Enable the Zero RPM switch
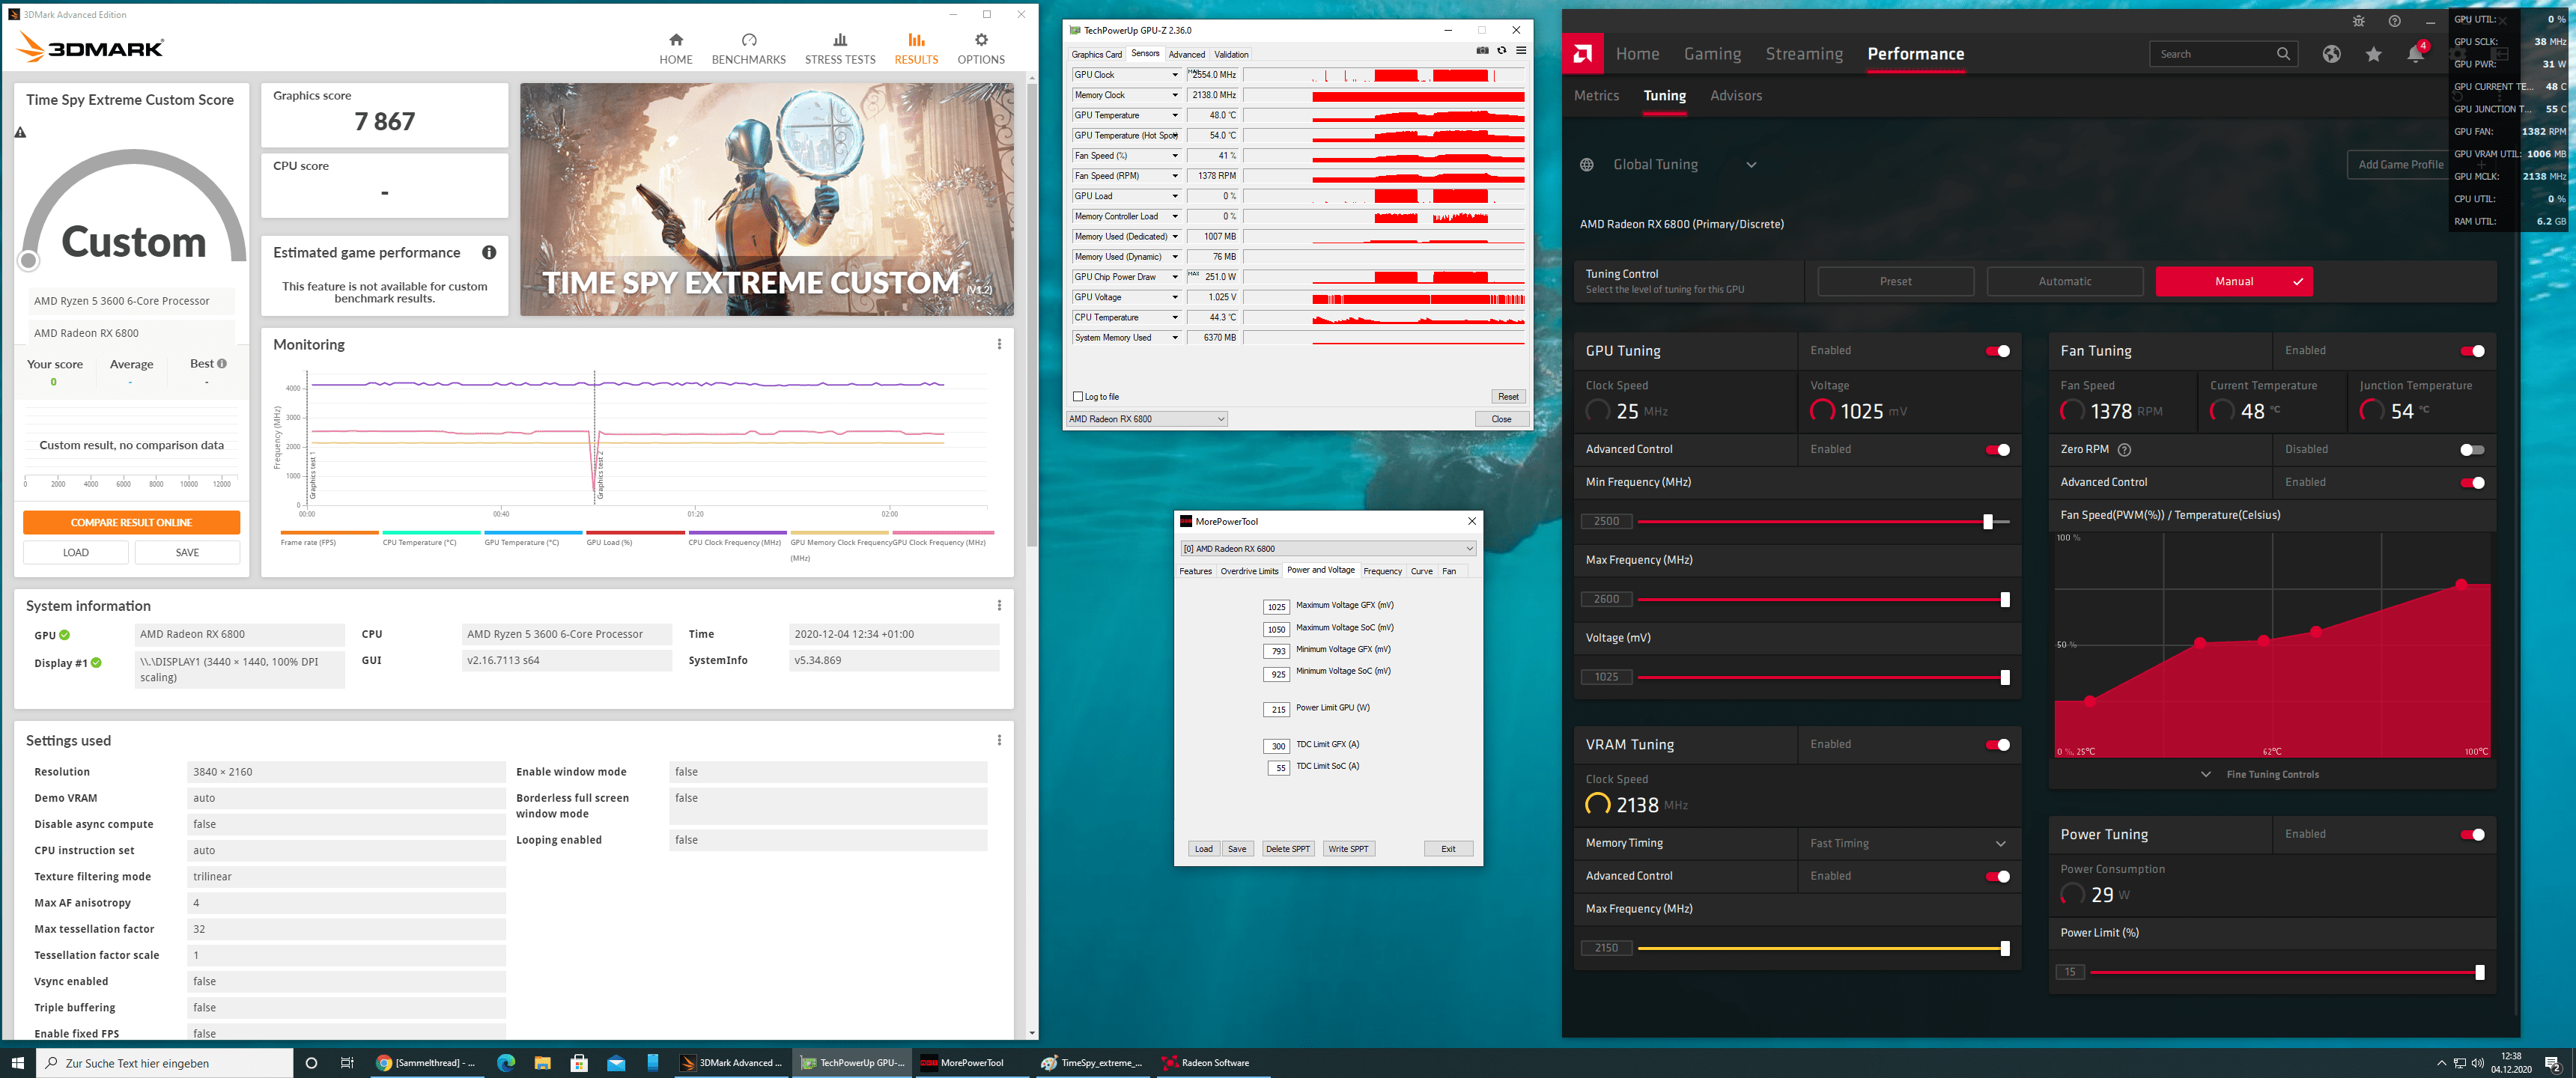 tap(2471, 450)
